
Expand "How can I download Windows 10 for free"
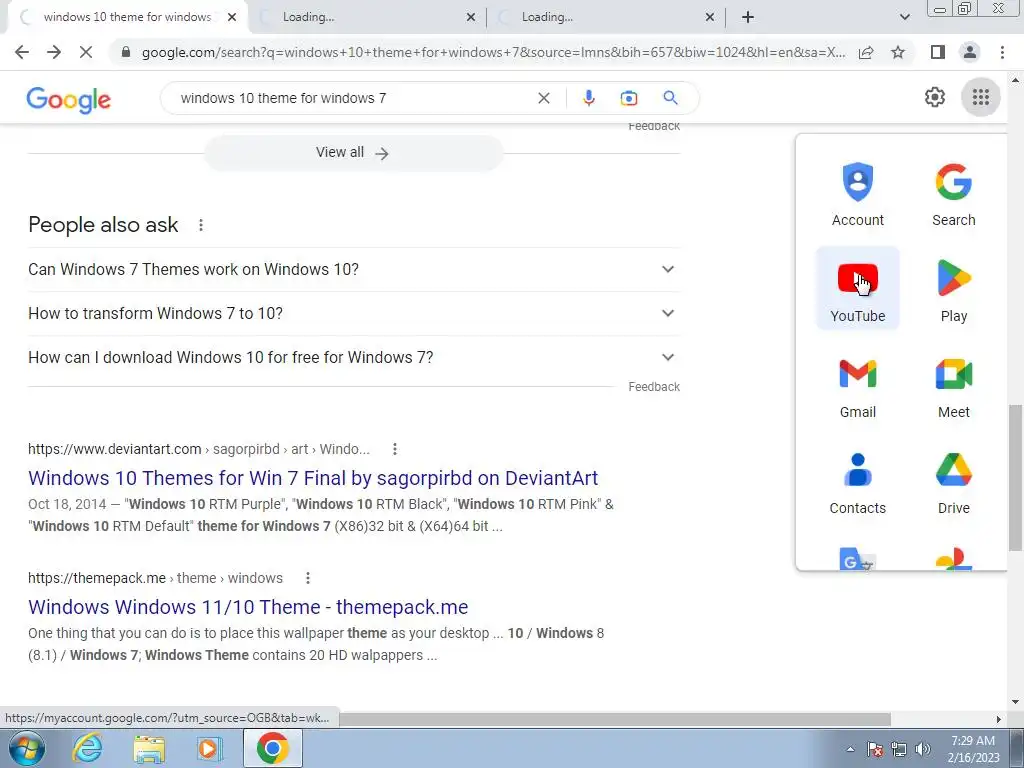pos(354,357)
